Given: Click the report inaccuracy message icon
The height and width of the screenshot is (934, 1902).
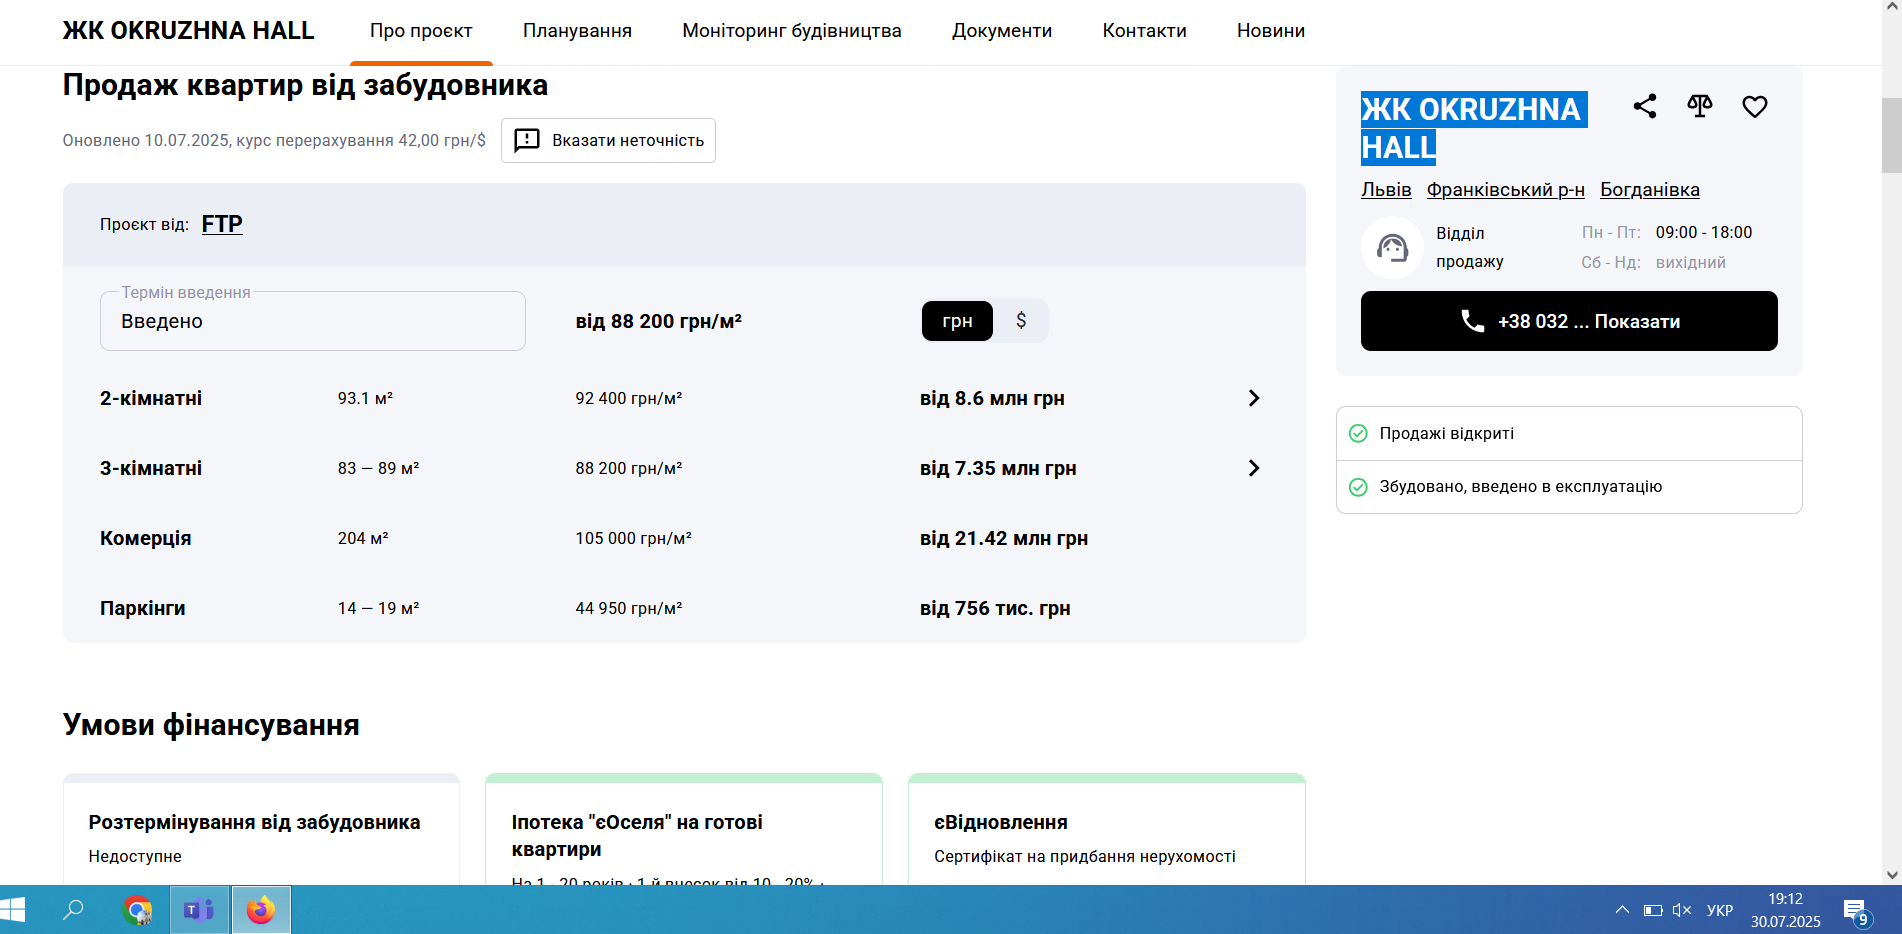Looking at the screenshot, I should (527, 140).
